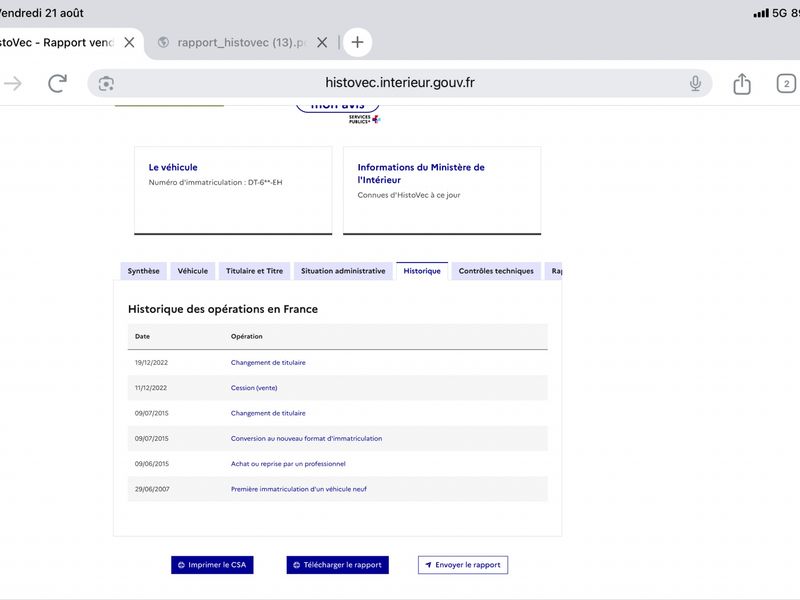
Task: Tap the camera search icon in address bar
Action: point(106,84)
